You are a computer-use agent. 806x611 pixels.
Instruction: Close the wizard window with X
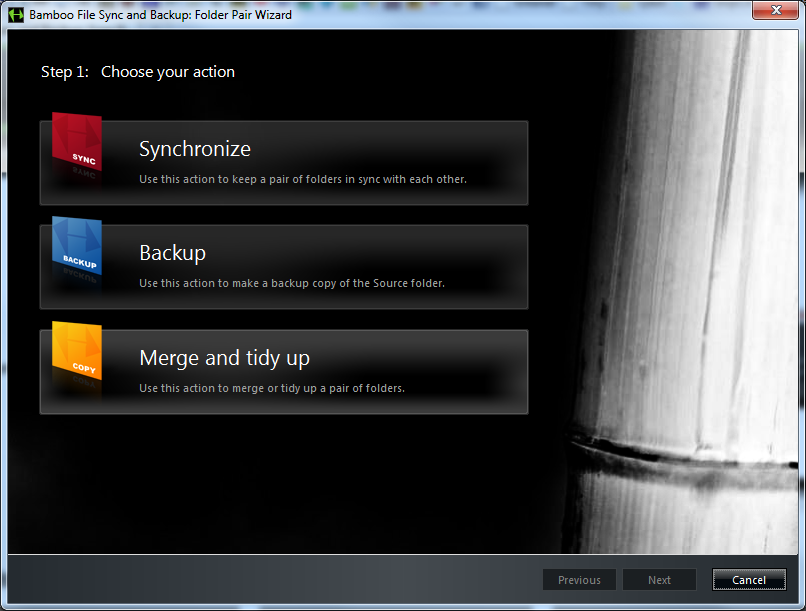click(x=776, y=10)
